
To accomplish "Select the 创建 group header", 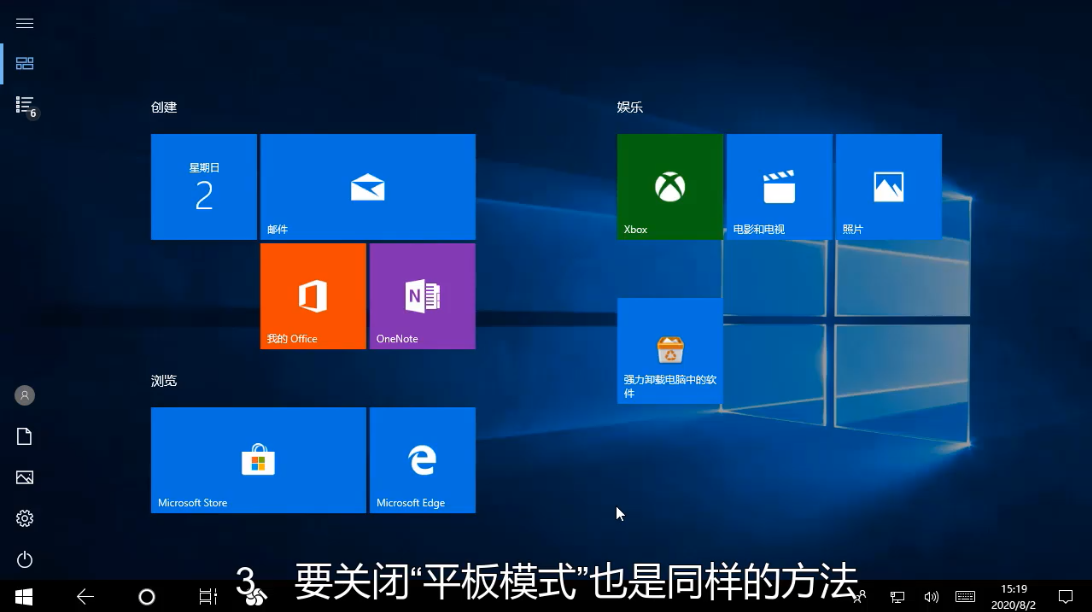I will pos(164,107).
